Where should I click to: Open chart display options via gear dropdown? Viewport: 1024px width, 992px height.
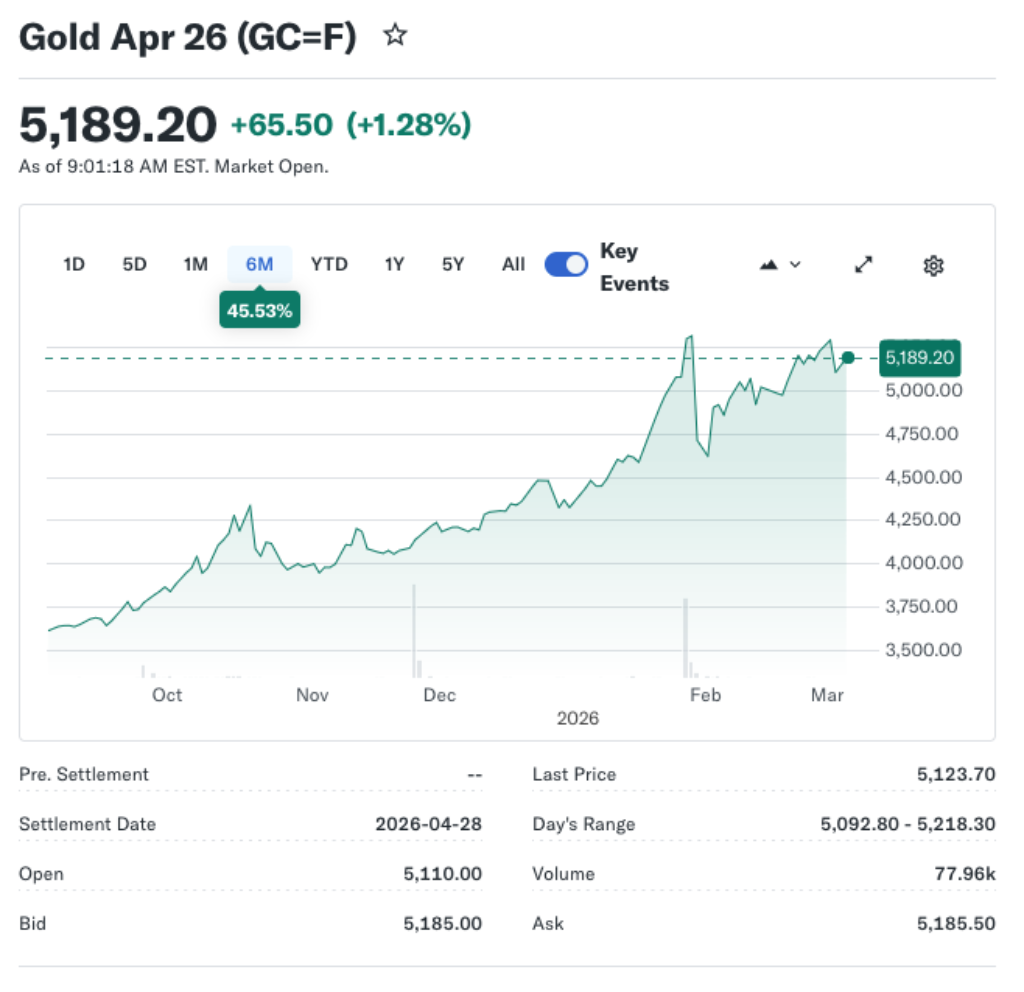pyautogui.click(x=933, y=265)
